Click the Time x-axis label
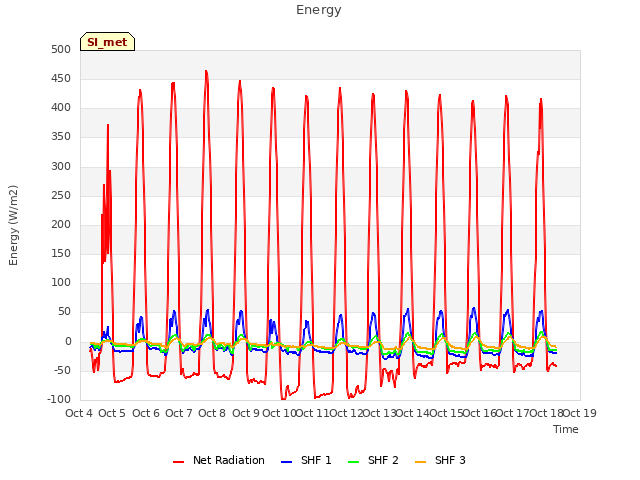640x480 pixels. (x=566, y=429)
